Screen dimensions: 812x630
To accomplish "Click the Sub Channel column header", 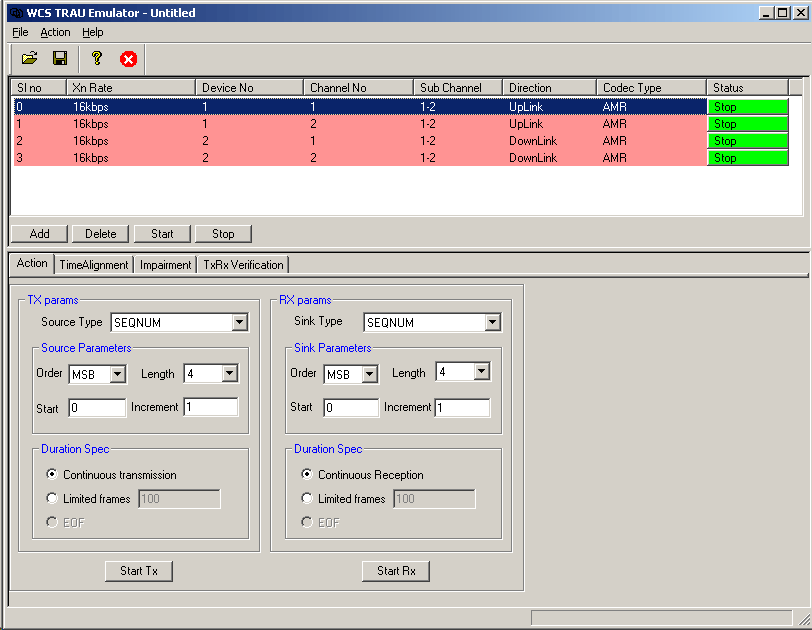I will [458, 87].
